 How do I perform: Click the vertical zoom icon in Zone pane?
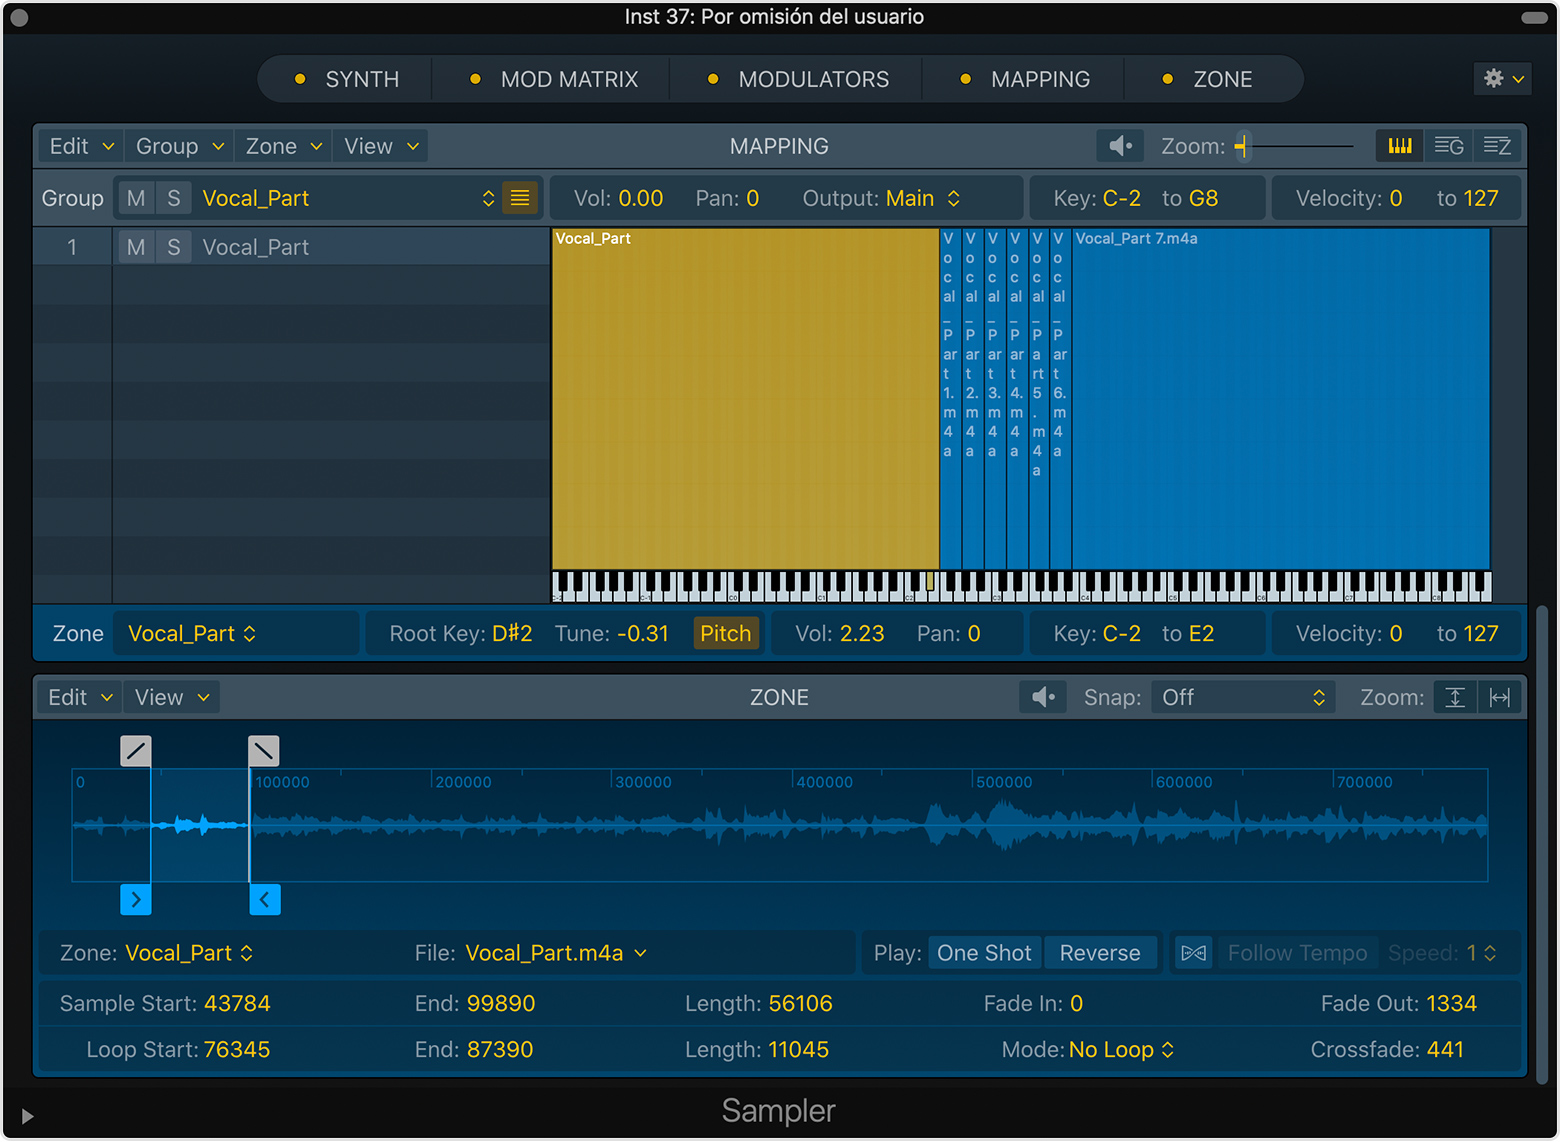(1455, 697)
